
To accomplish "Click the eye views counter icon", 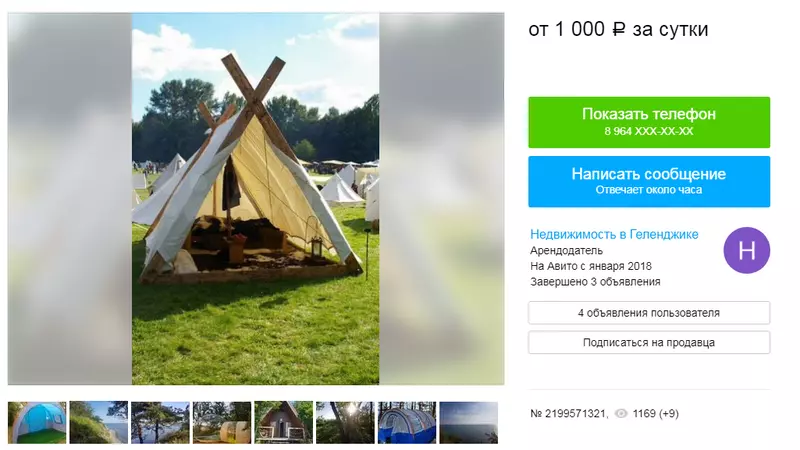I will pyautogui.click(x=621, y=414).
